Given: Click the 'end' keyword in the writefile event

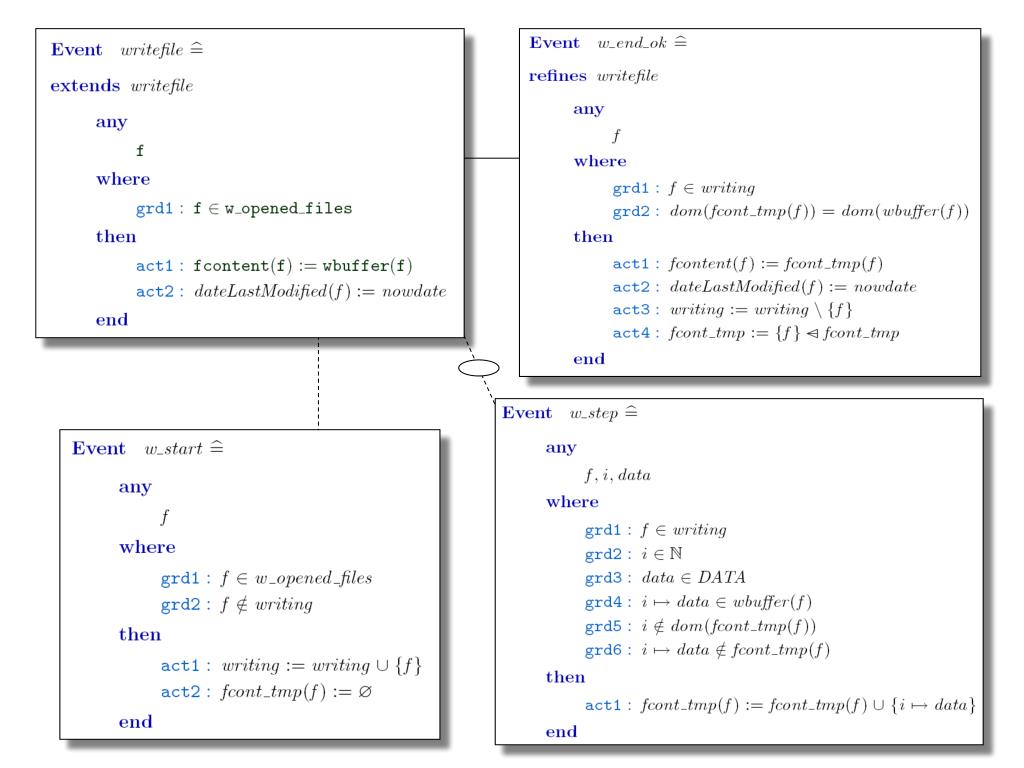Looking at the screenshot, I should coord(112,320).
